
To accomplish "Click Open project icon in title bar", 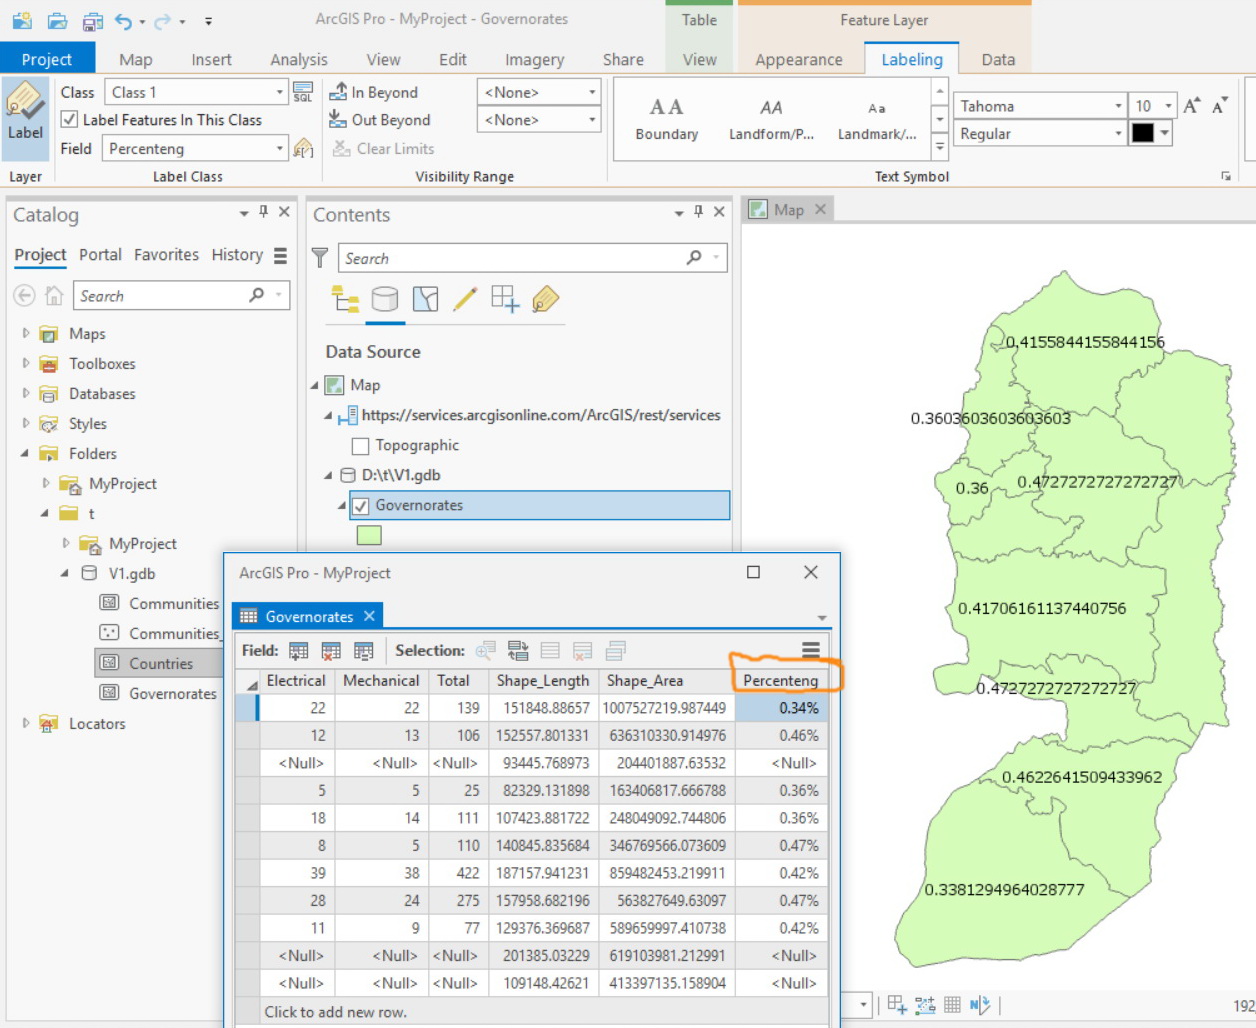I will click(58, 20).
